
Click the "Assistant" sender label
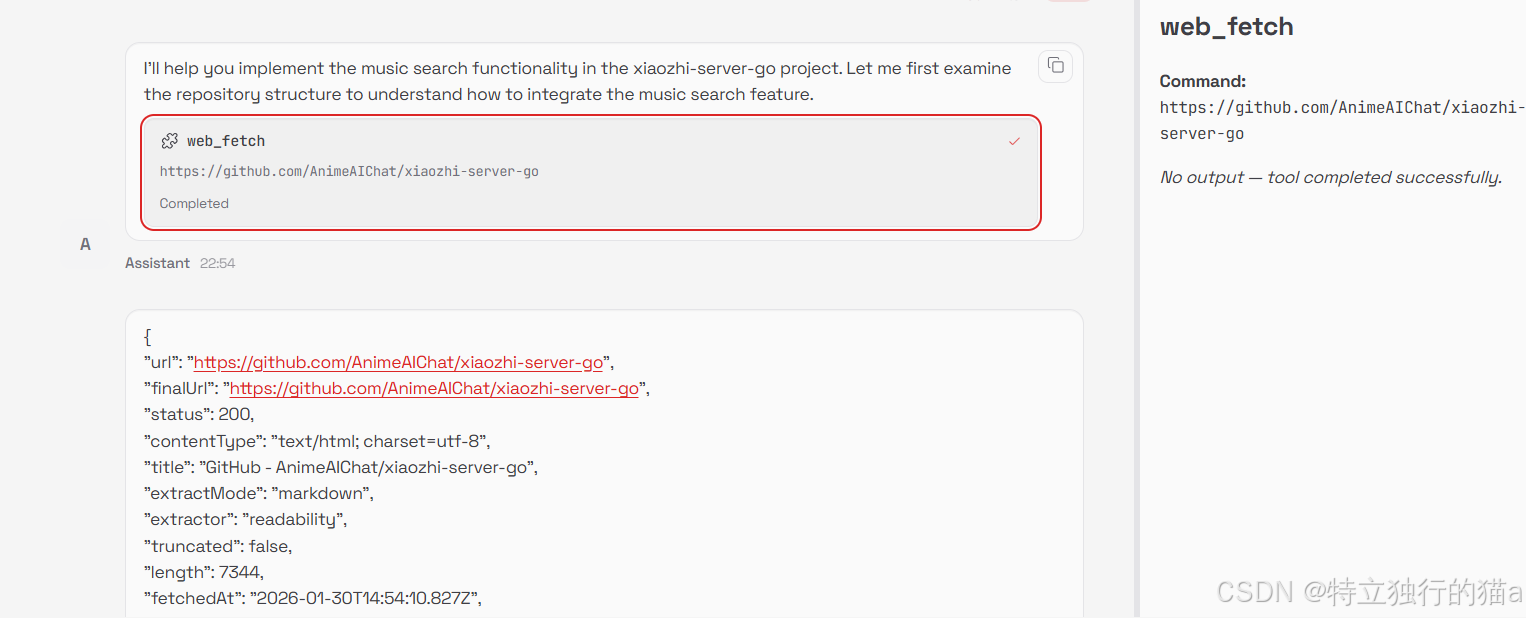pyautogui.click(x=157, y=263)
